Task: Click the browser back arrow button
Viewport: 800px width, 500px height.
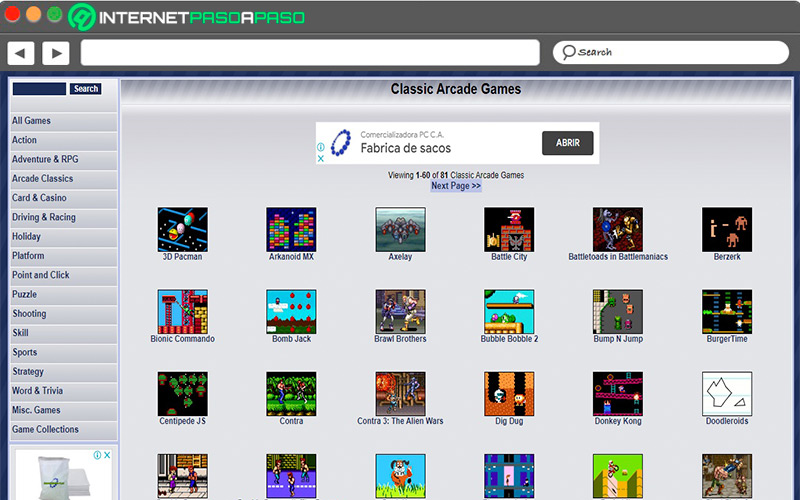Action: [x=21, y=53]
